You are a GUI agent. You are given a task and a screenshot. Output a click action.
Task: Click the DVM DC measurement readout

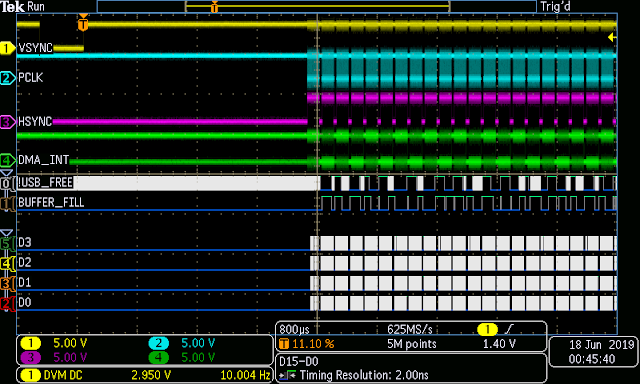[x=144, y=375]
